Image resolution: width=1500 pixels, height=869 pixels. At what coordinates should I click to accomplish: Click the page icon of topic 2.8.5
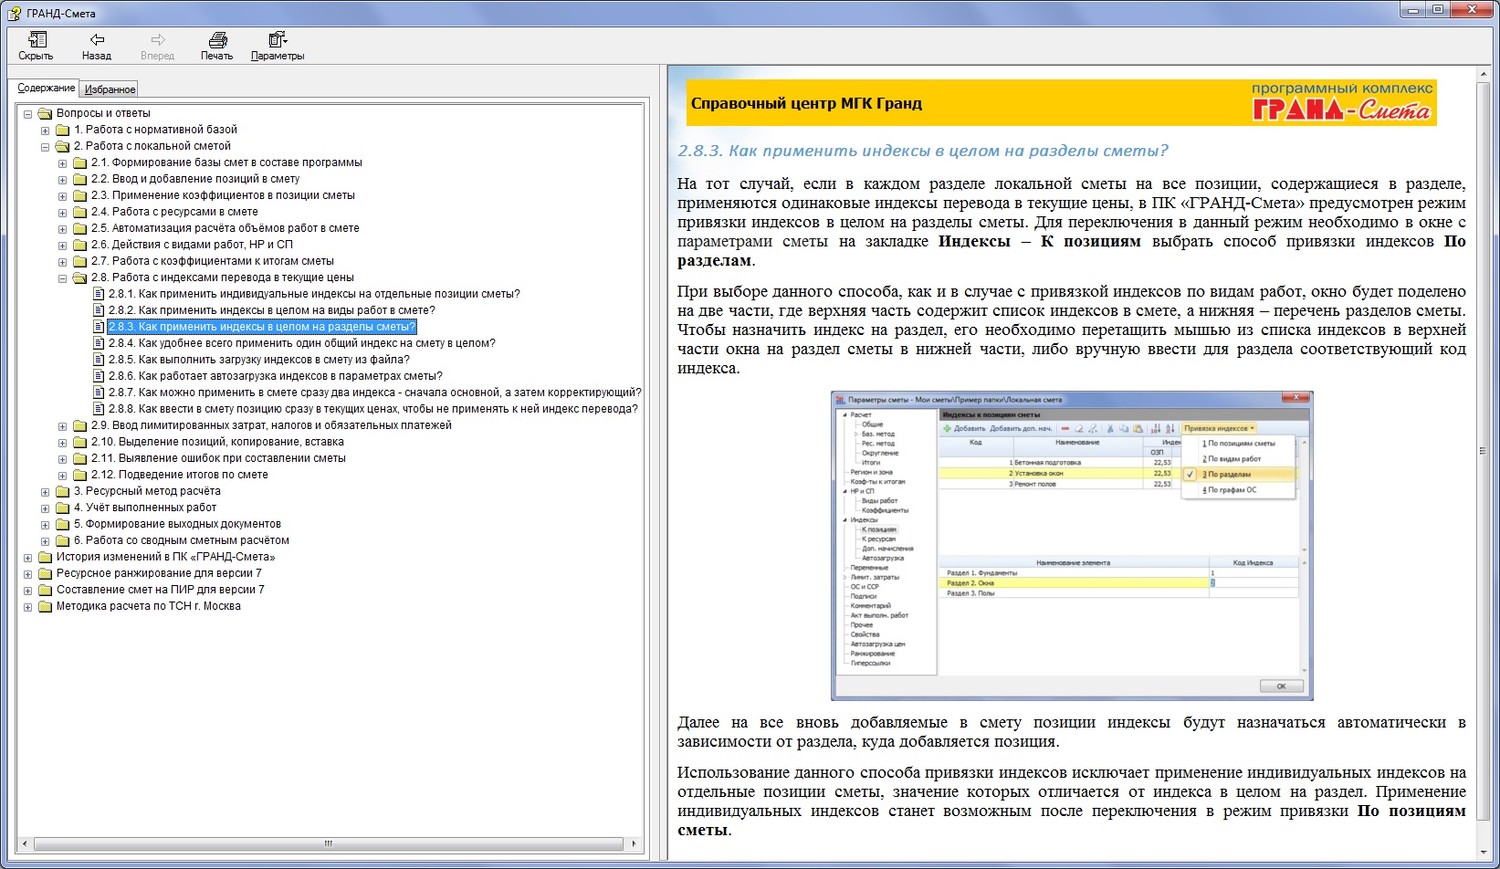point(99,360)
